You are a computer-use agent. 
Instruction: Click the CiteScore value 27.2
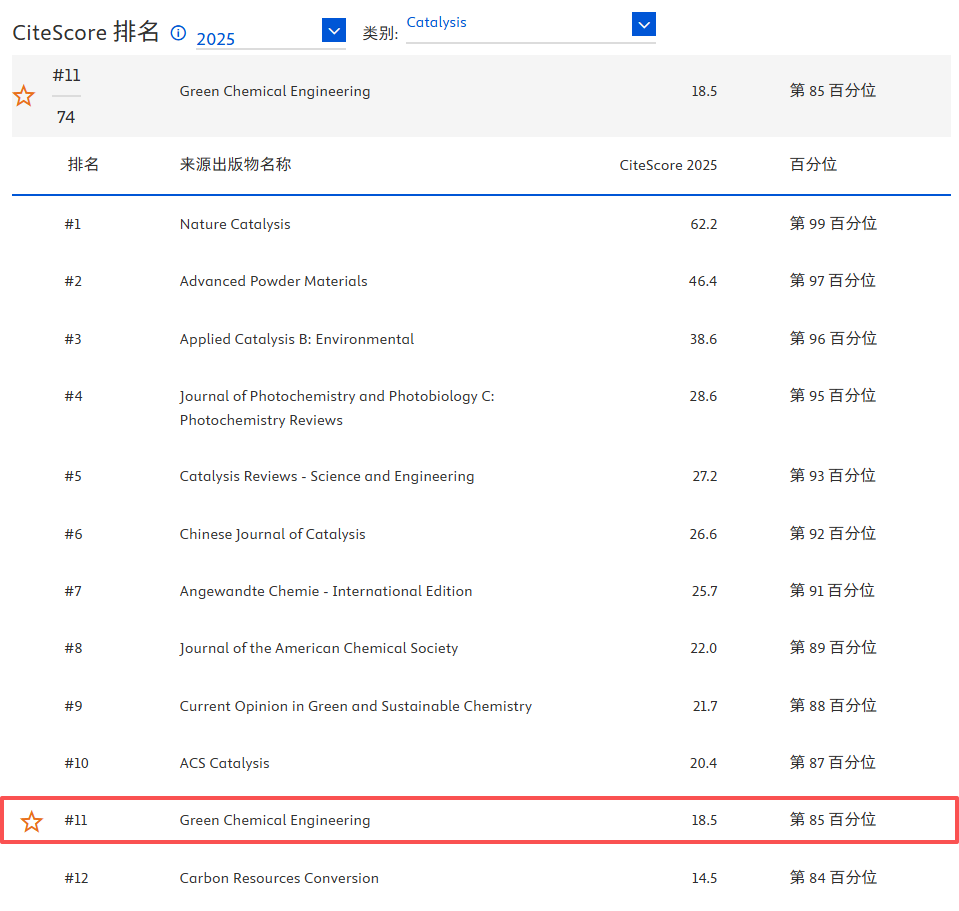point(705,476)
